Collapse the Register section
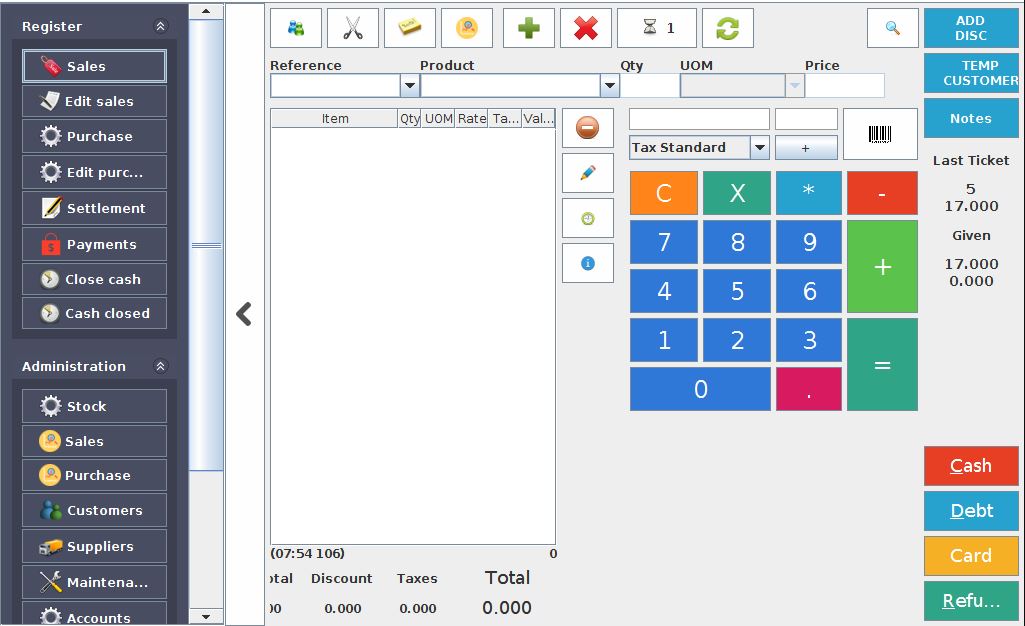1025x626 pixels. pyautogui.click(x=160, y=27)
